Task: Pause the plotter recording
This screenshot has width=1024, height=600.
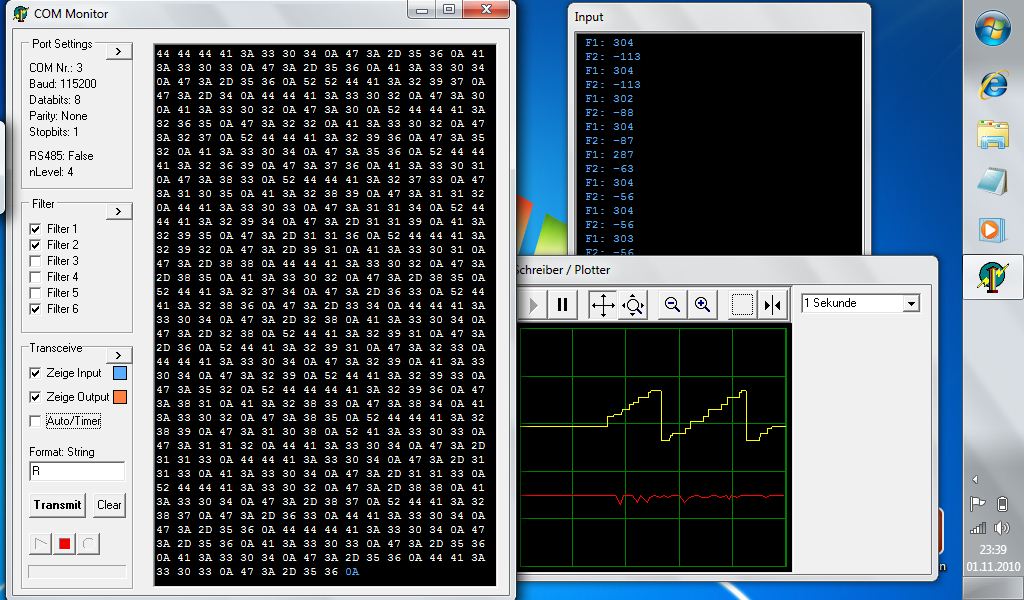Action: pos(562,305)
